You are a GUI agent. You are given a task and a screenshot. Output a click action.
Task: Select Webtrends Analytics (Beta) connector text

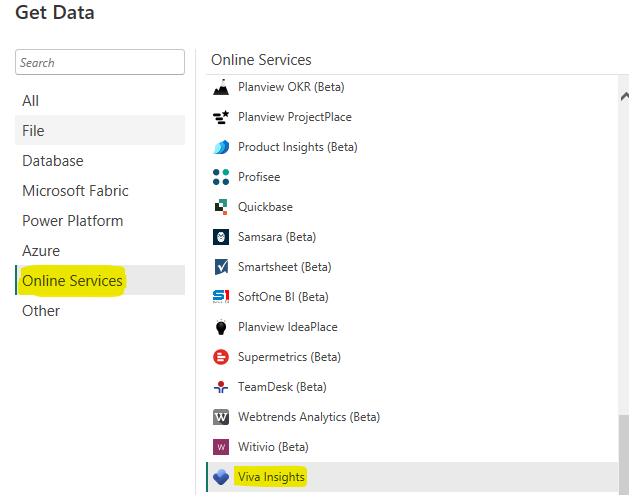(309, 417)
